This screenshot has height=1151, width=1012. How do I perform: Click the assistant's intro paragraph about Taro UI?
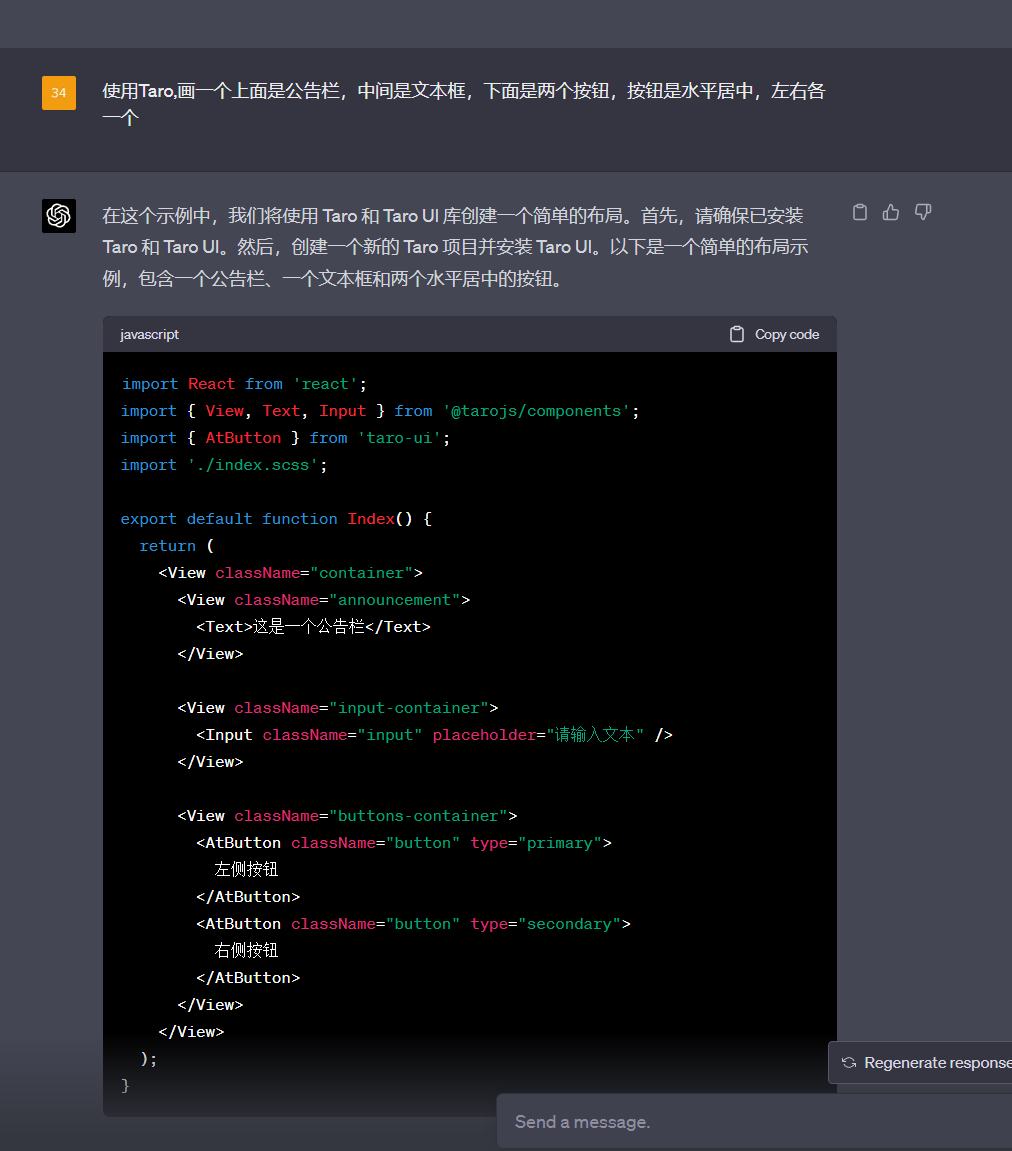455,247
